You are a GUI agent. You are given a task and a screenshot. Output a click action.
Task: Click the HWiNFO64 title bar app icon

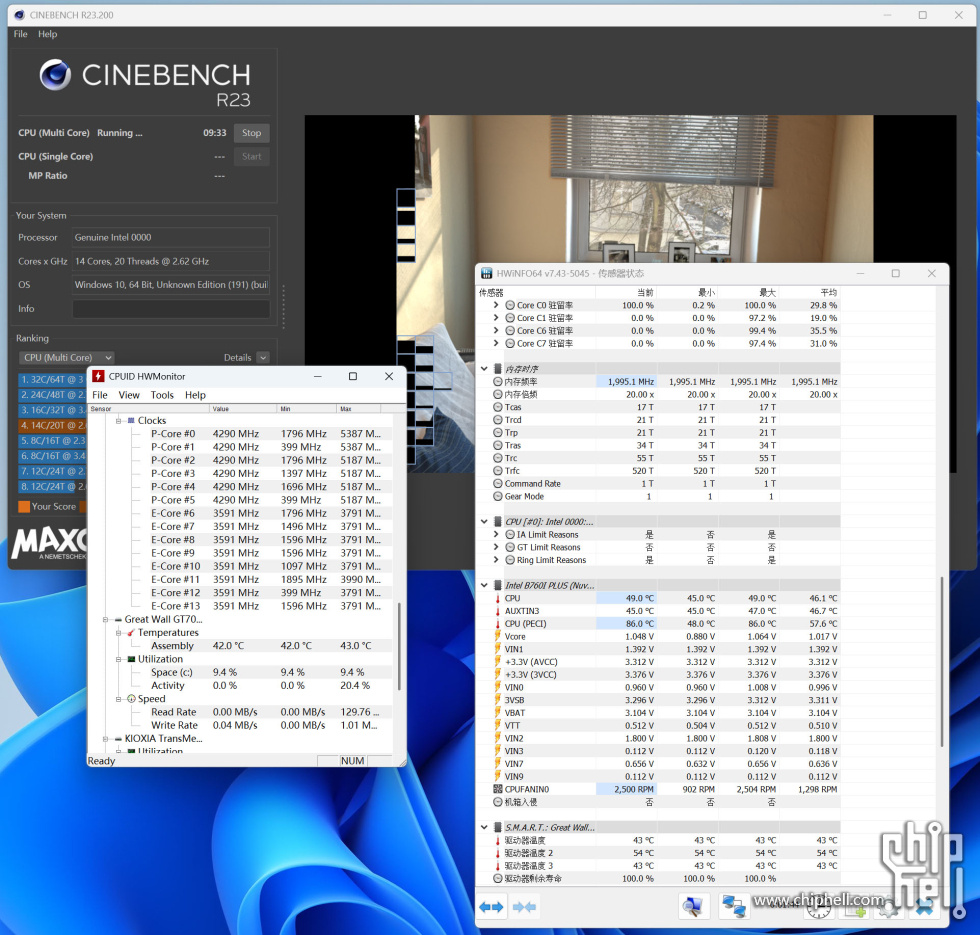486,274
